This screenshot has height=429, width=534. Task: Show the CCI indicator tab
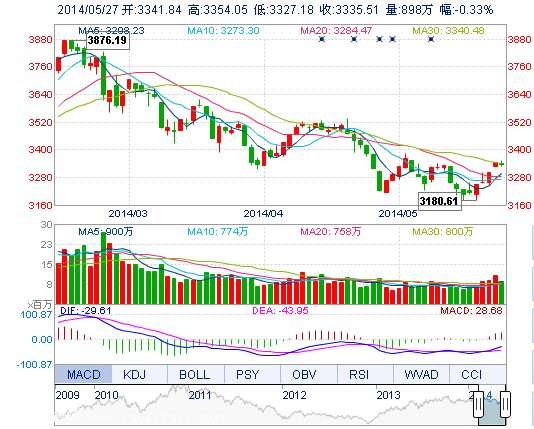478,375
